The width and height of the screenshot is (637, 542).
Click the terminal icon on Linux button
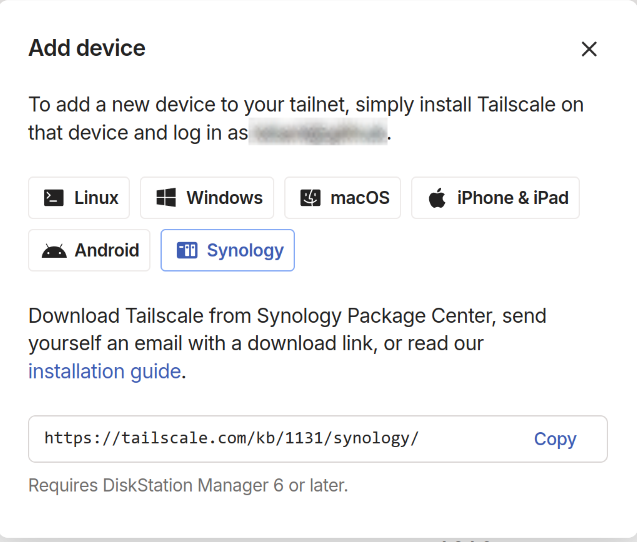[54, 198]
